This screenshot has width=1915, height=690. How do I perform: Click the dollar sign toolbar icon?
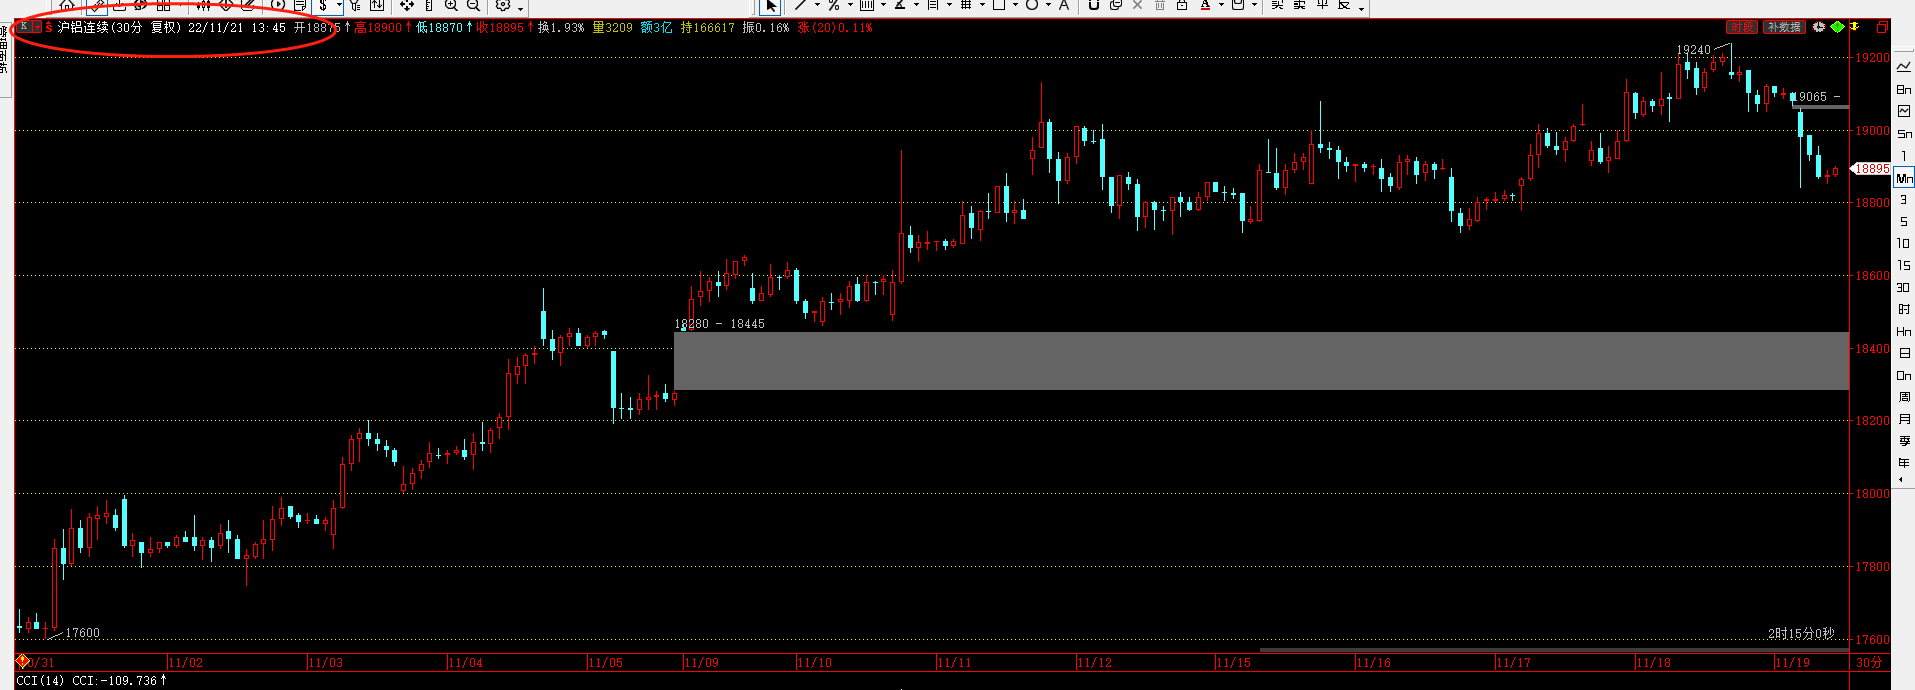(x=323, y=5)
